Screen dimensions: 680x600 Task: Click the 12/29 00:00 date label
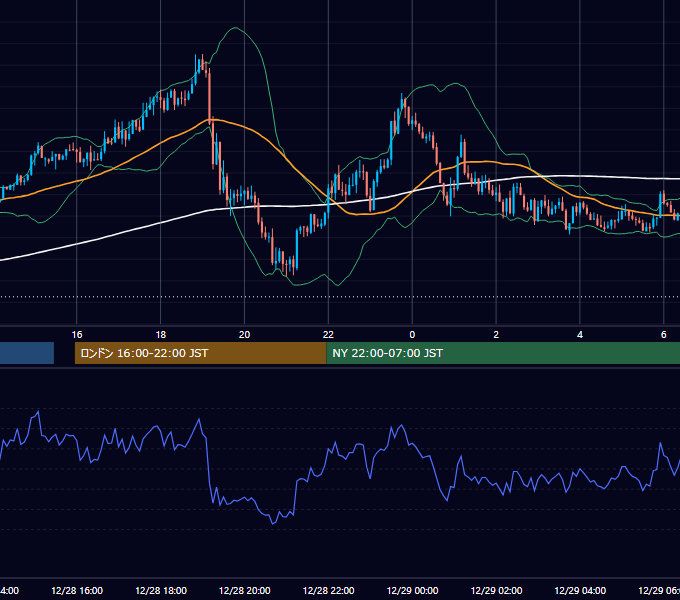pos(412,590)
